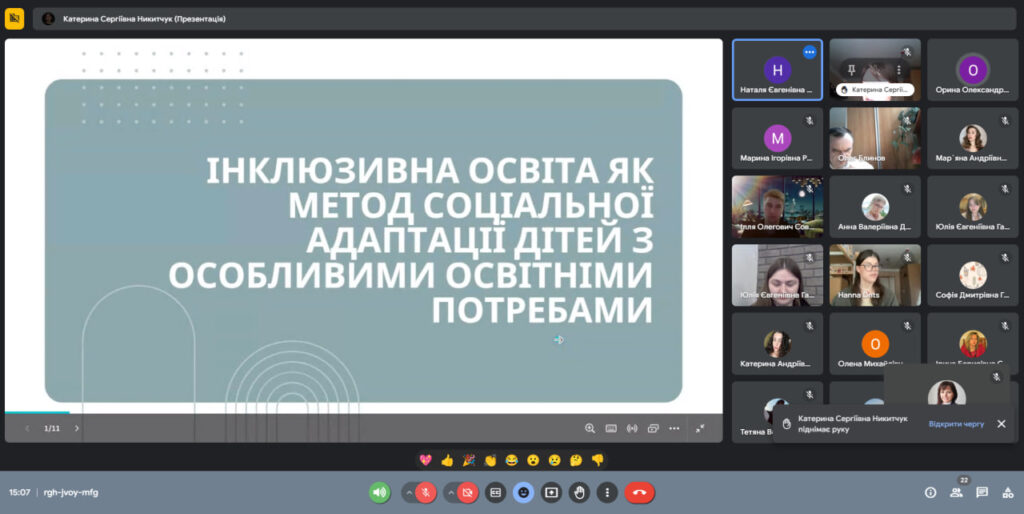Turn on closed captions
The image size is (1024, 514).
495,492
